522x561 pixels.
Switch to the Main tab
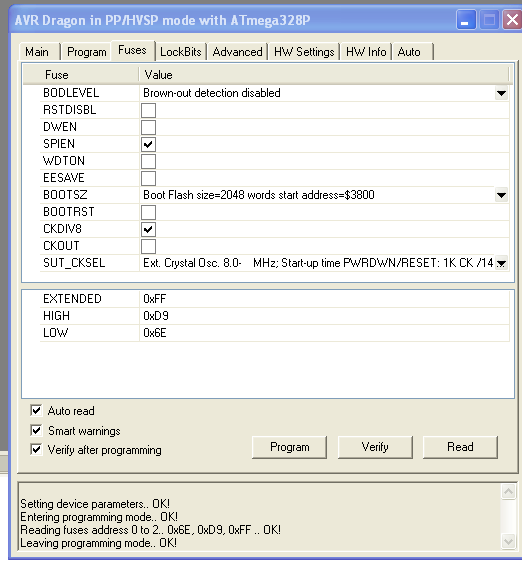[39, 52]
